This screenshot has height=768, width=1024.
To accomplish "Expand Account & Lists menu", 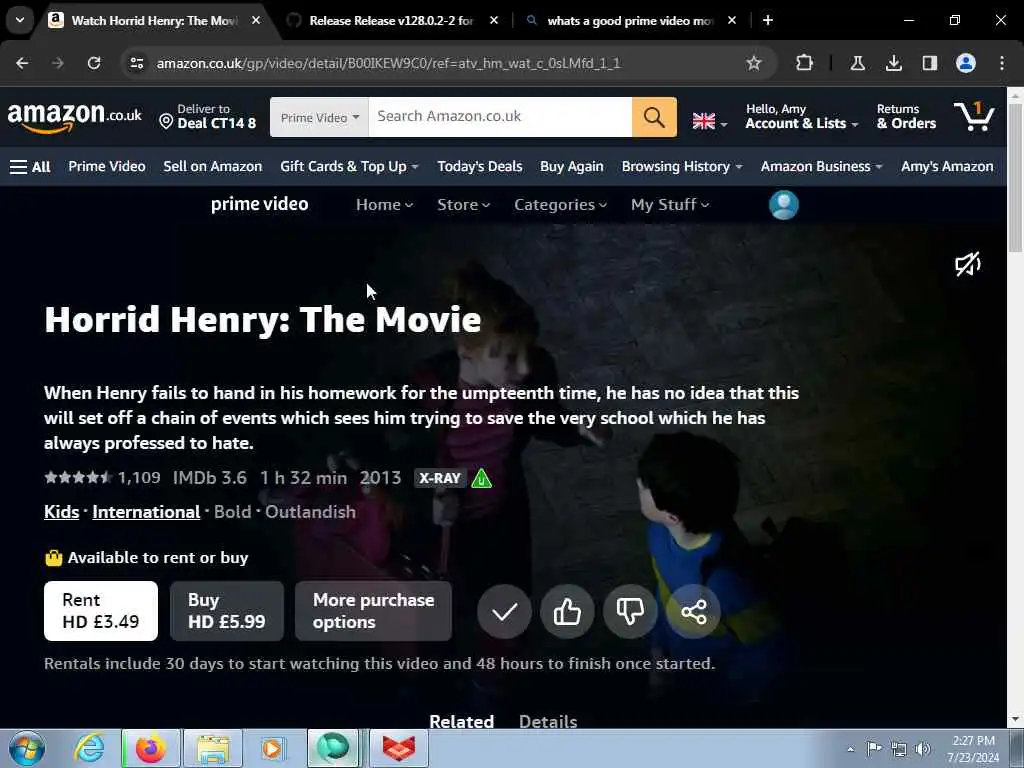I will tap(801, 116).
